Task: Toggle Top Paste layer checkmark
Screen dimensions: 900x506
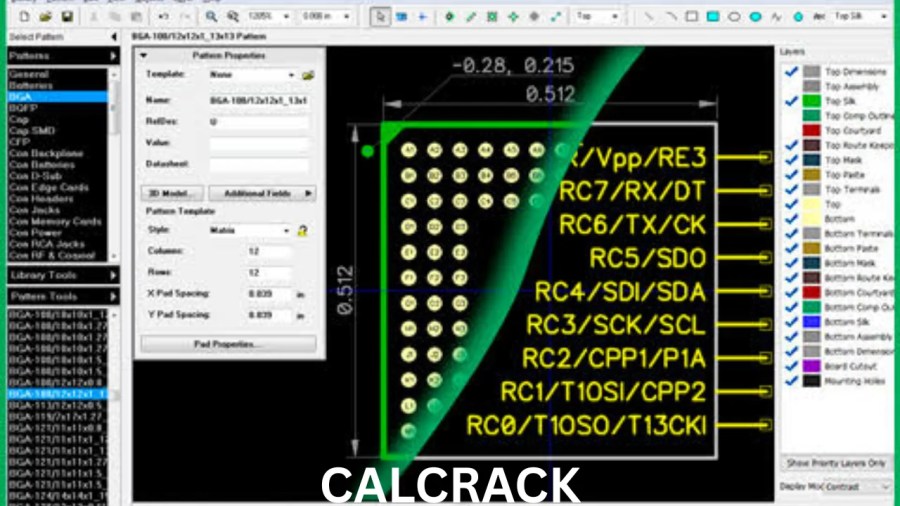Action: click(x=792, y=174)
